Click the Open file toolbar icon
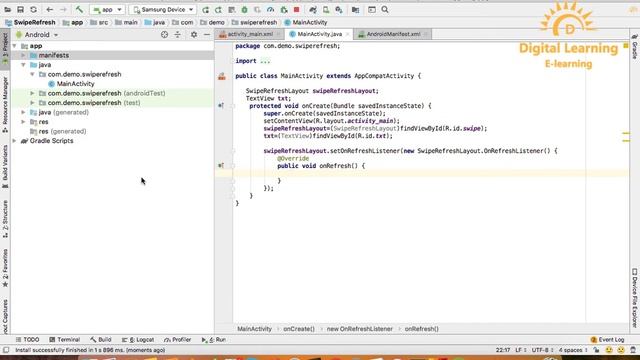Image resolution: width=640 pixels, height=360 pixels. tap(8, 9)
